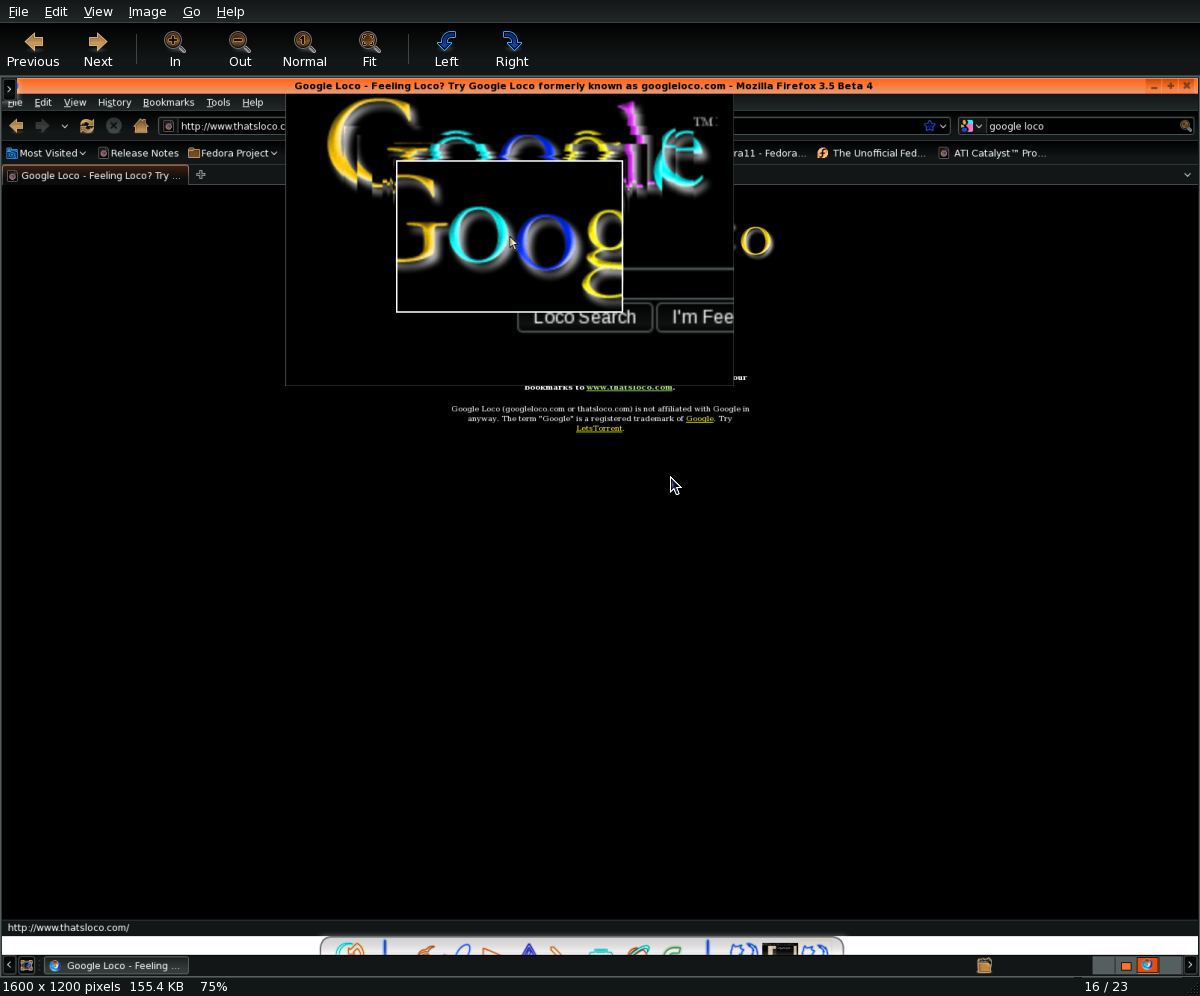Open the viewer's Help menu
Image resolution: width=1200 pixels, height=996 pixels.
click(230, 11)
